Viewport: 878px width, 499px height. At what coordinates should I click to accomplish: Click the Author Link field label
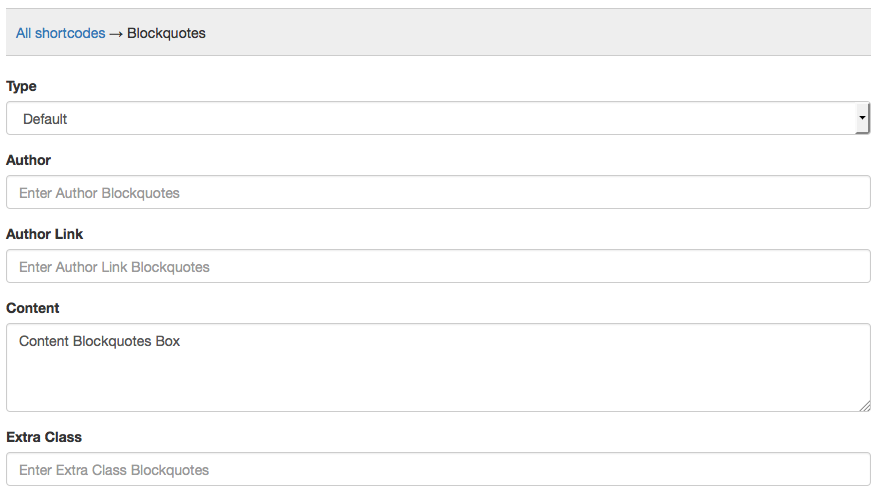pos(45,234)
